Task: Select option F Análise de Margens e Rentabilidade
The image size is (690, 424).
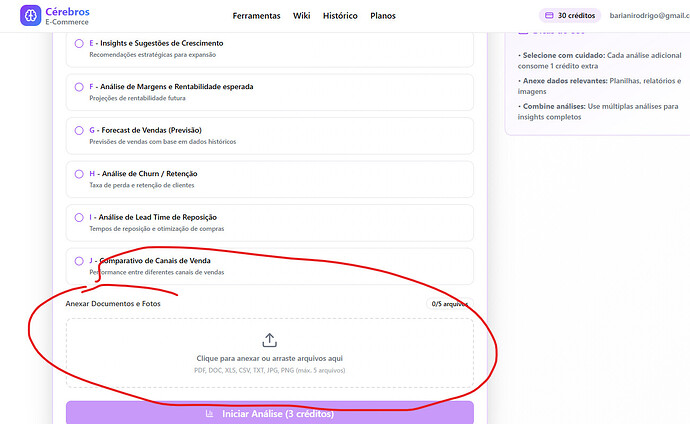Action: [x=269, y=92]
